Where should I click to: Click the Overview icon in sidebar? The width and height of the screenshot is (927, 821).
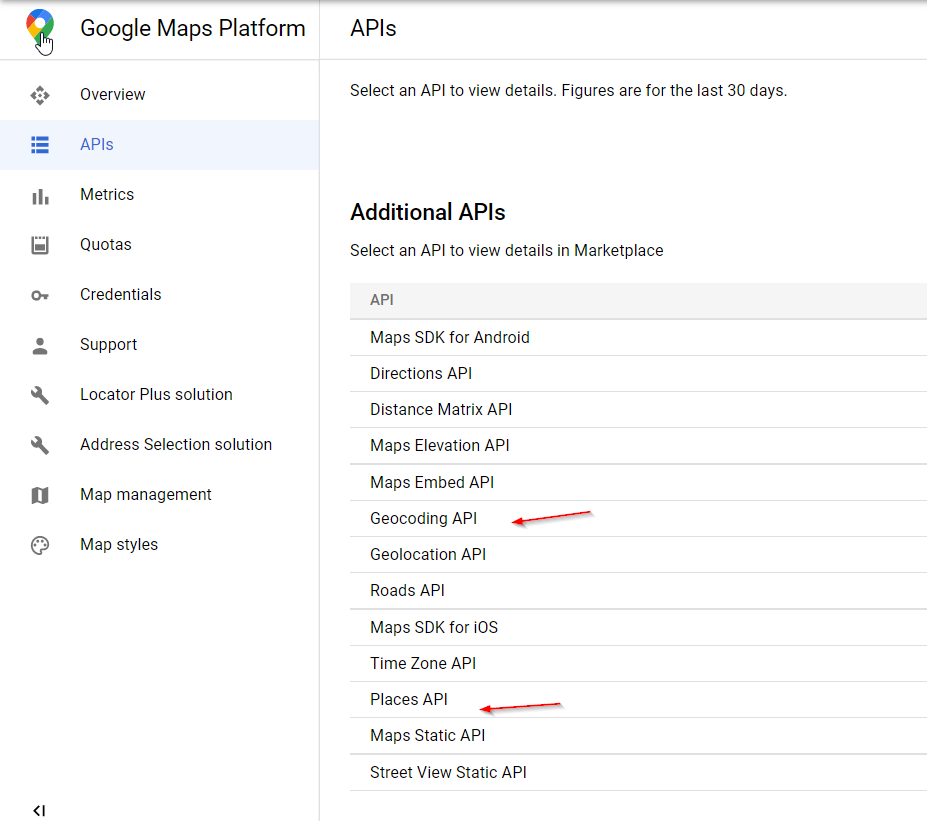(x=40, y=95)
